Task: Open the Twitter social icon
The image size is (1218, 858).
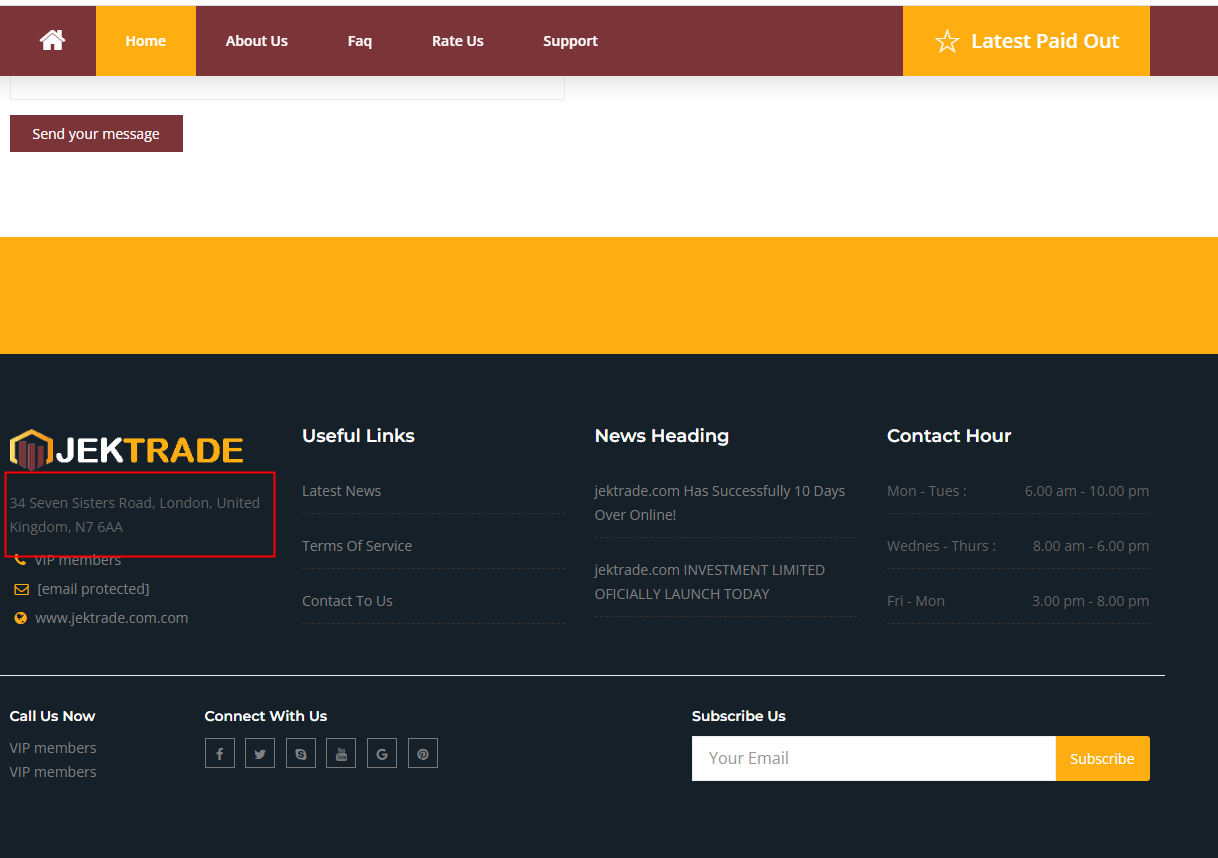Action: click(260, 753)
